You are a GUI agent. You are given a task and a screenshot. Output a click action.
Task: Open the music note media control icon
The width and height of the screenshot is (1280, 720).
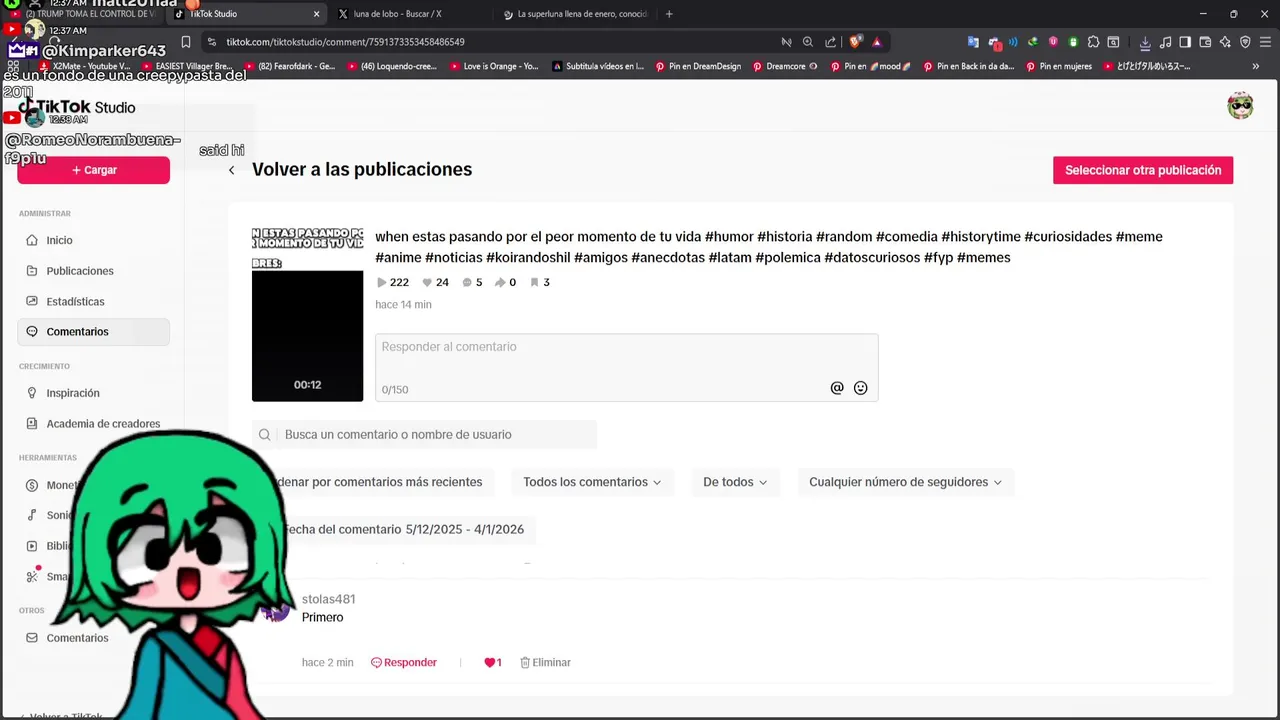click(x=1165, y=42)
